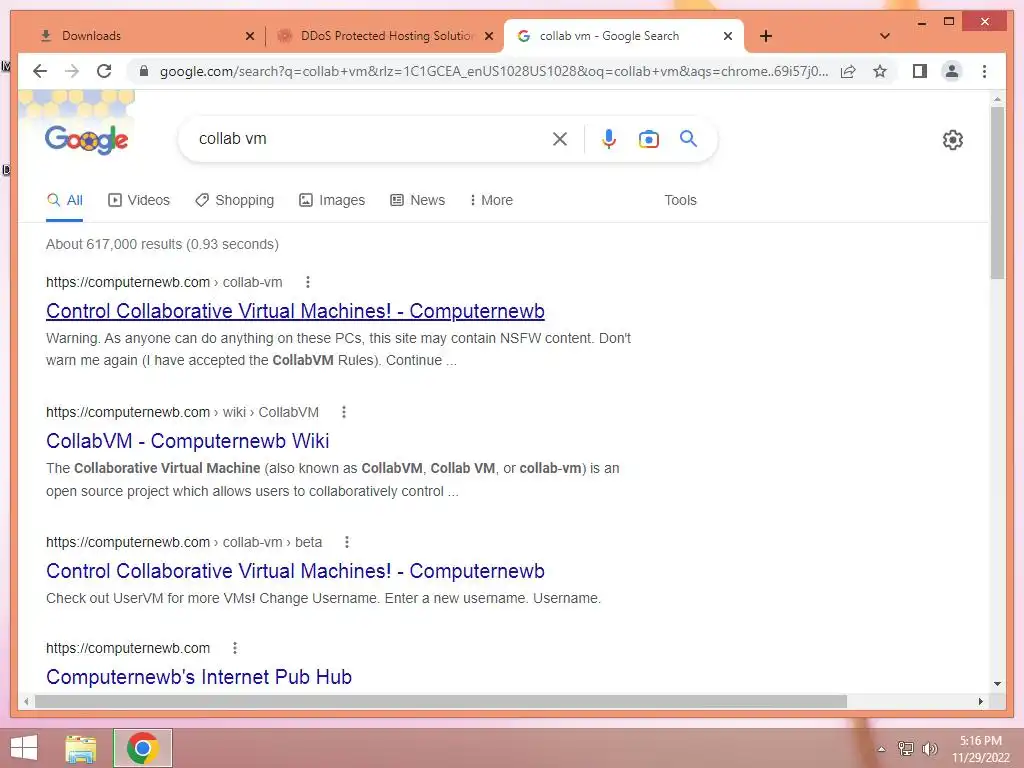
Task: Open the beta Control Collaborative Virtual Machines link
Action: [x=295, y=571]
